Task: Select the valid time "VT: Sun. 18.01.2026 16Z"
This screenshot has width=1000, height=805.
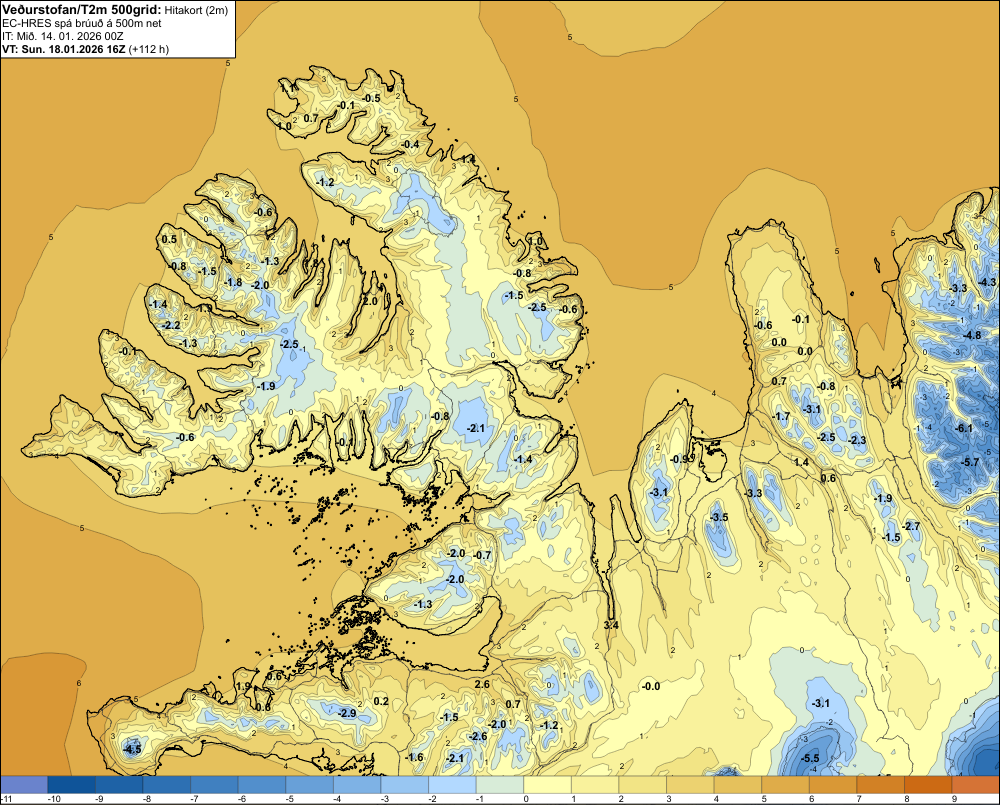Action: [64, 49]
